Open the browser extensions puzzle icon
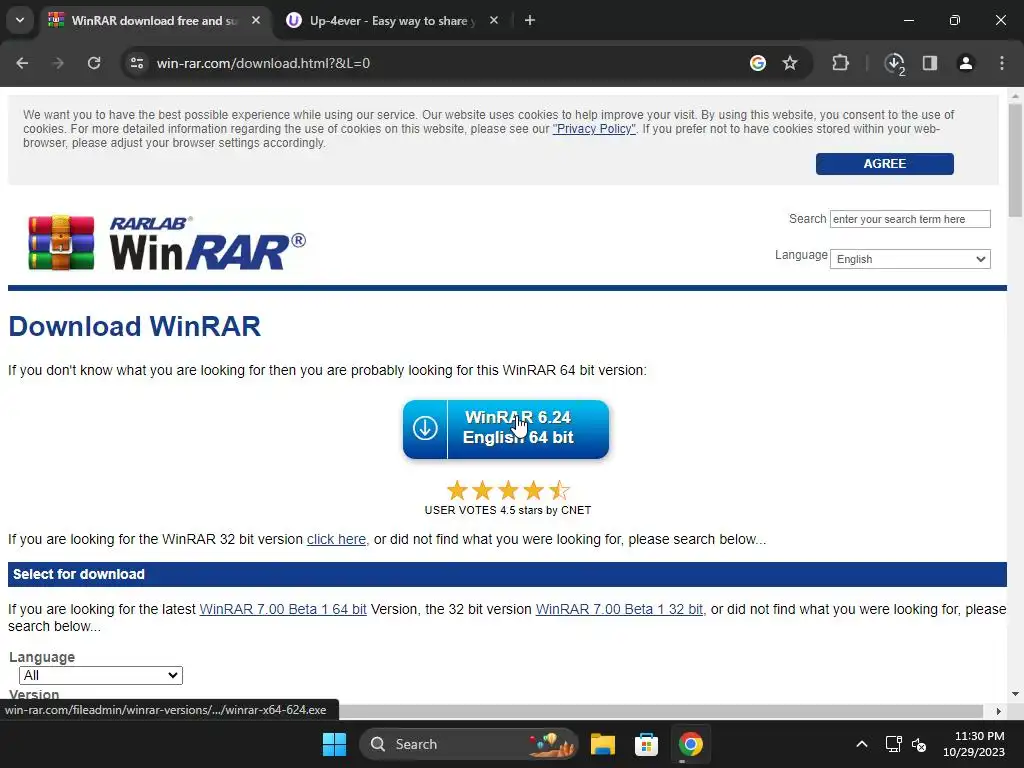This screenshot has height=768, width=1024. click(840, 63)
